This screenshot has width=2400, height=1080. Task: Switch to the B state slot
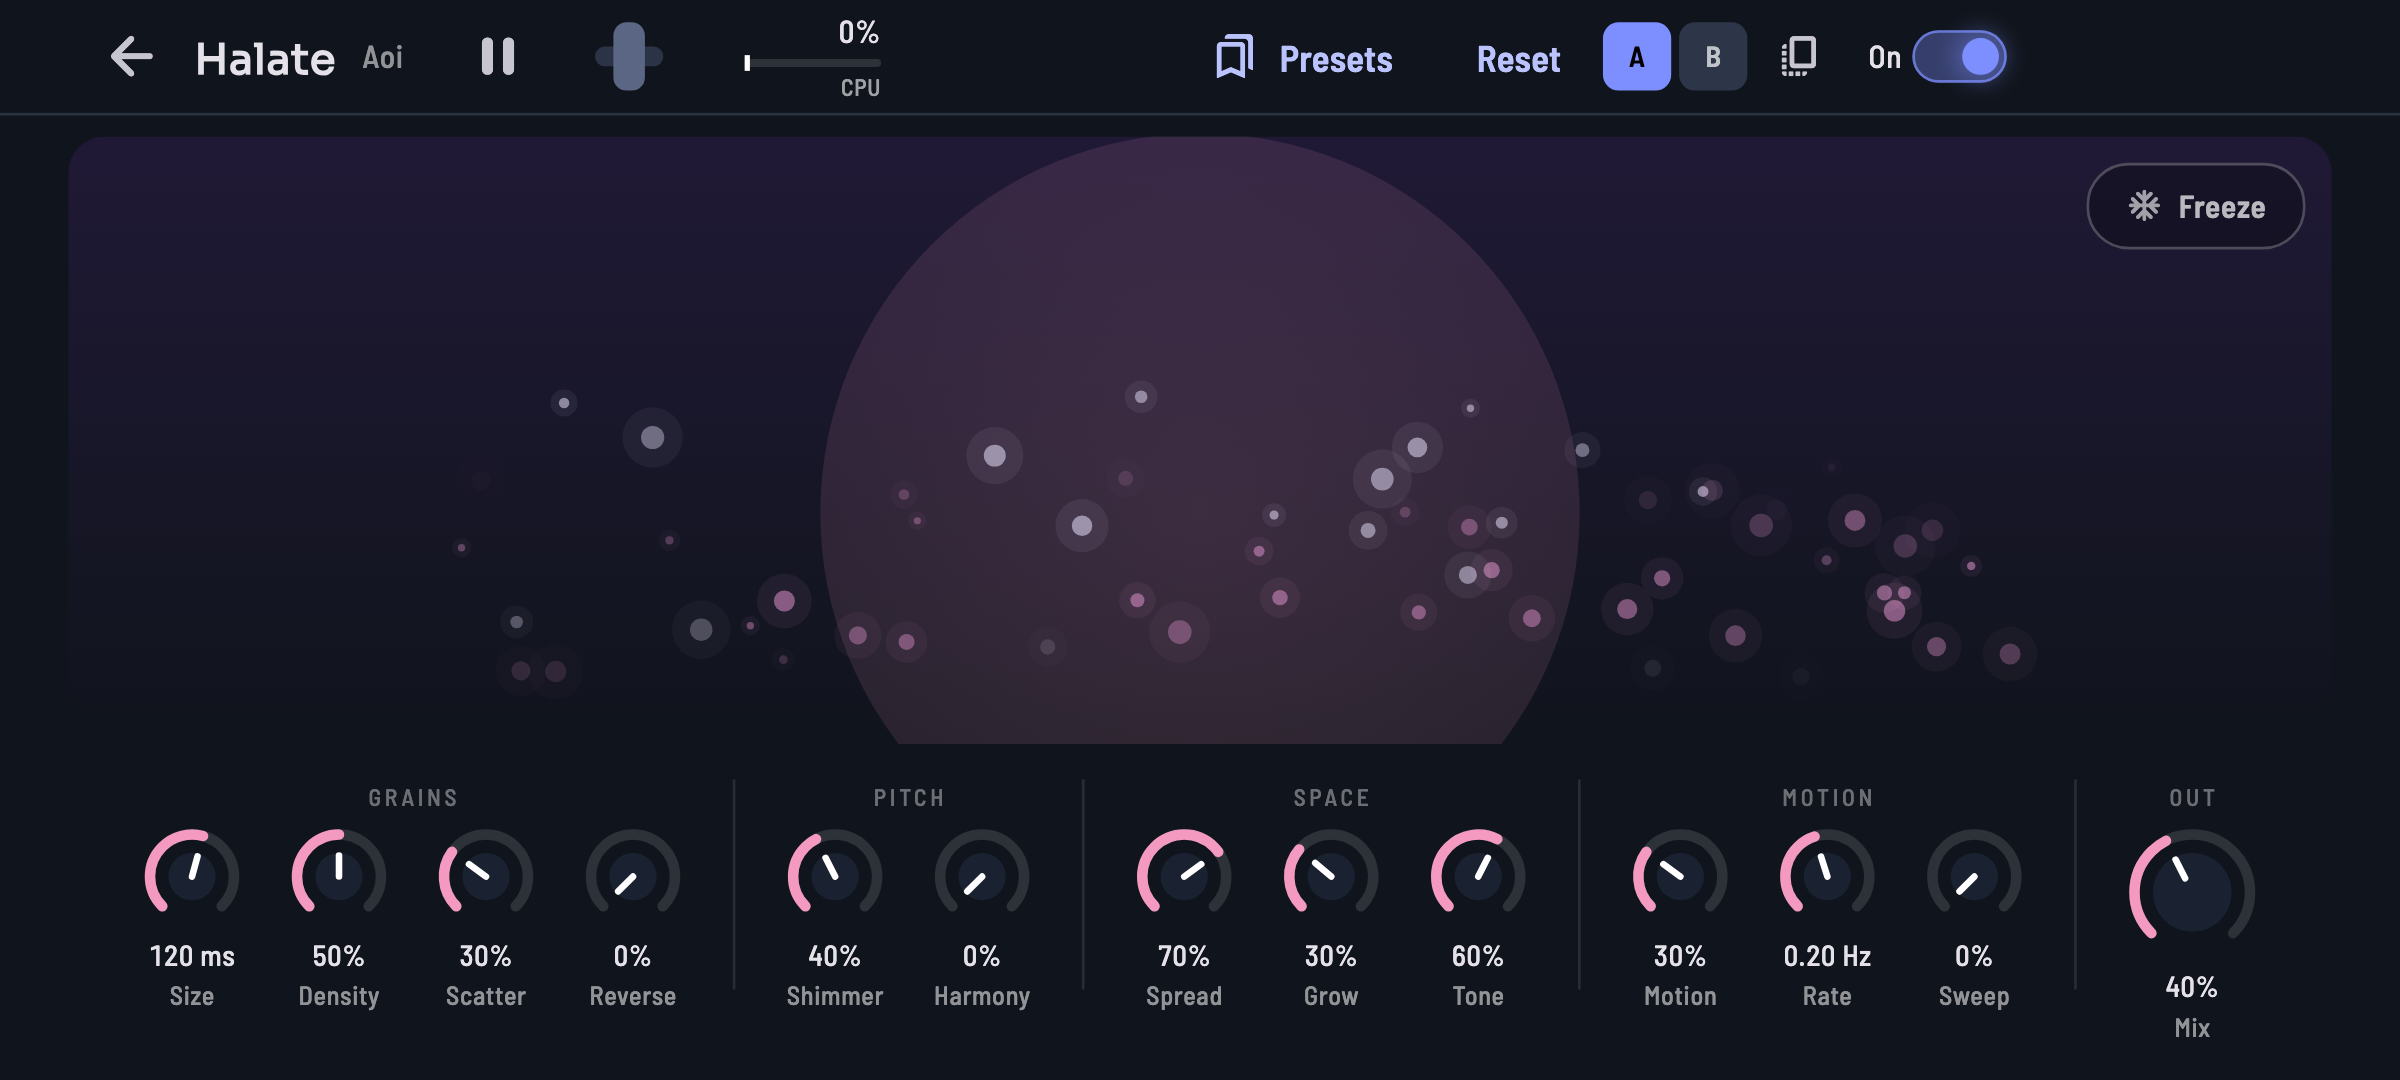(x=1713, y=57)
